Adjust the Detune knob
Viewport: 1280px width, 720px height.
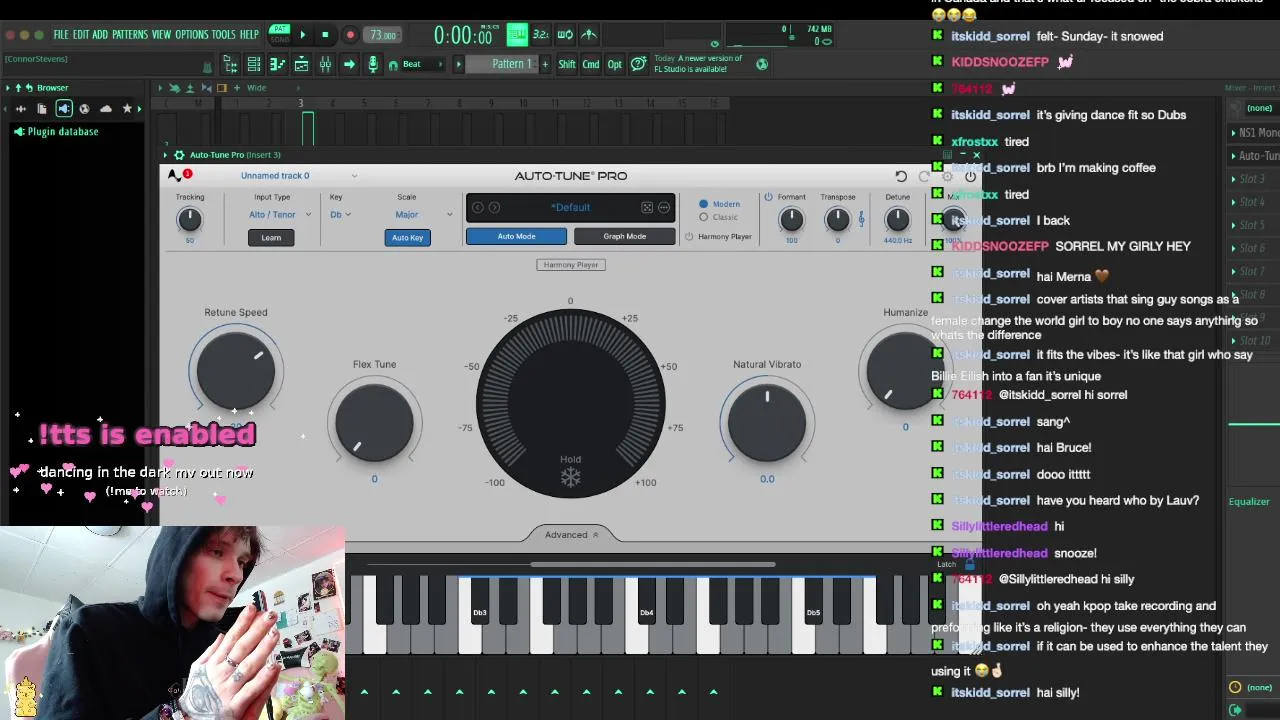(x=897, y=219)
